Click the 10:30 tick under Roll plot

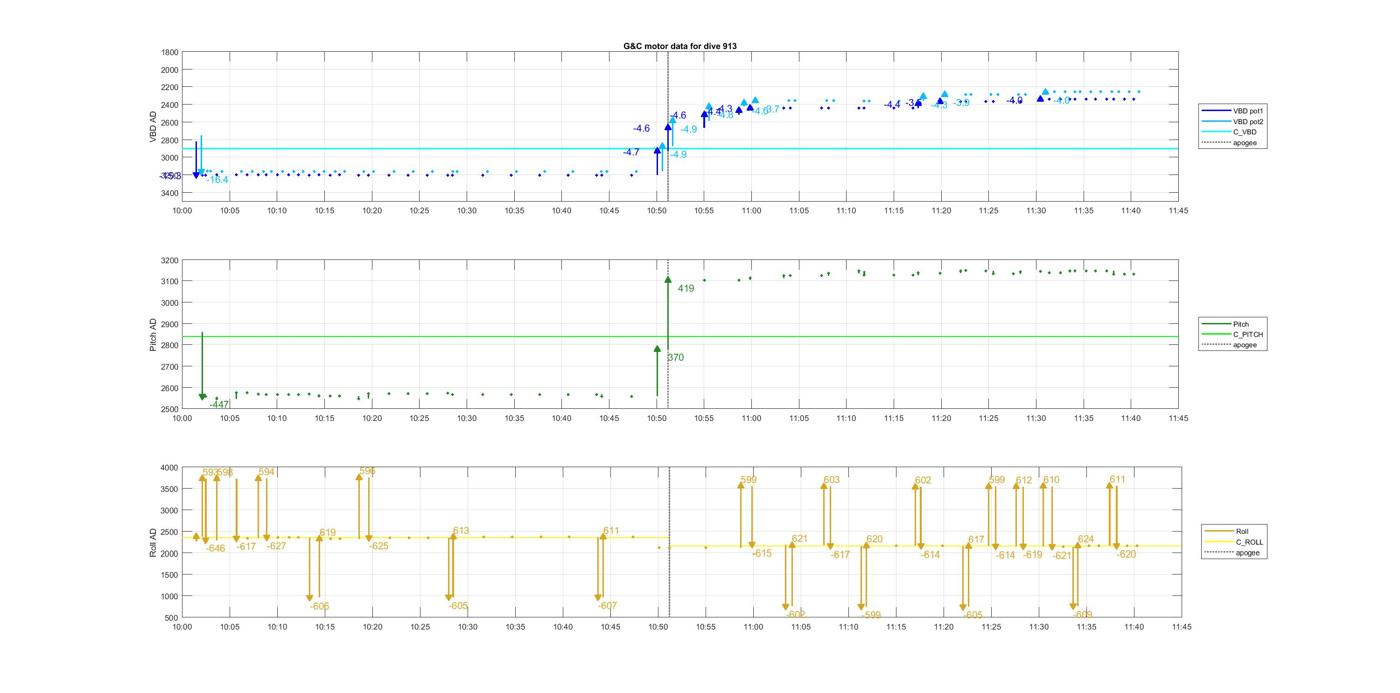click(467, 627)
